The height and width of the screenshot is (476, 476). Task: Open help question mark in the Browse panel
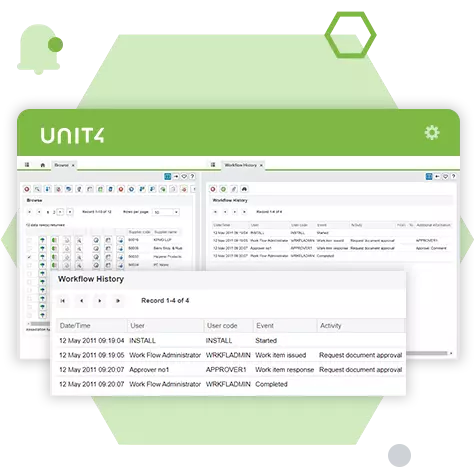point(192,176)
